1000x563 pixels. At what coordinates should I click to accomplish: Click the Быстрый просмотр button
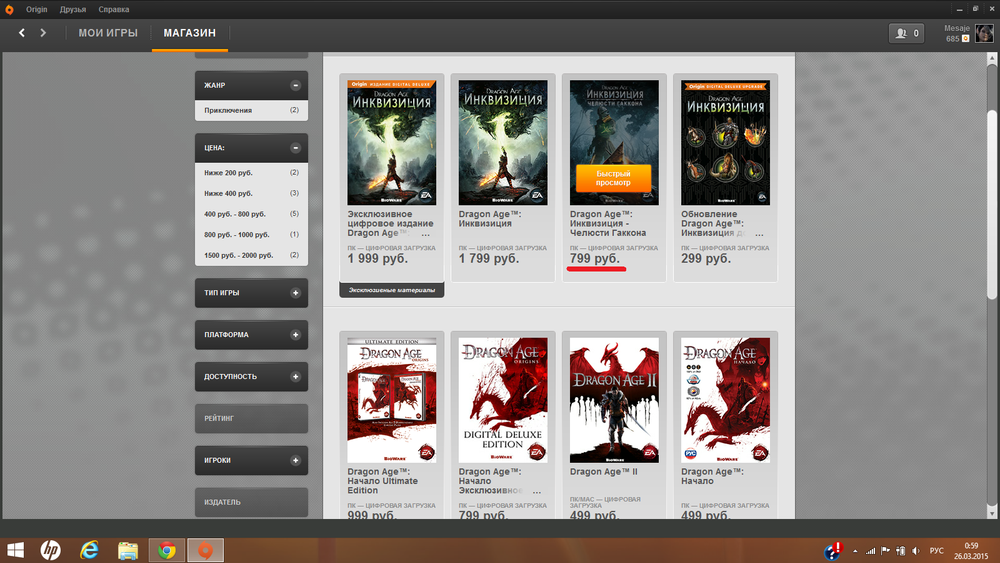pyautogui.click(x=614, y=178)
